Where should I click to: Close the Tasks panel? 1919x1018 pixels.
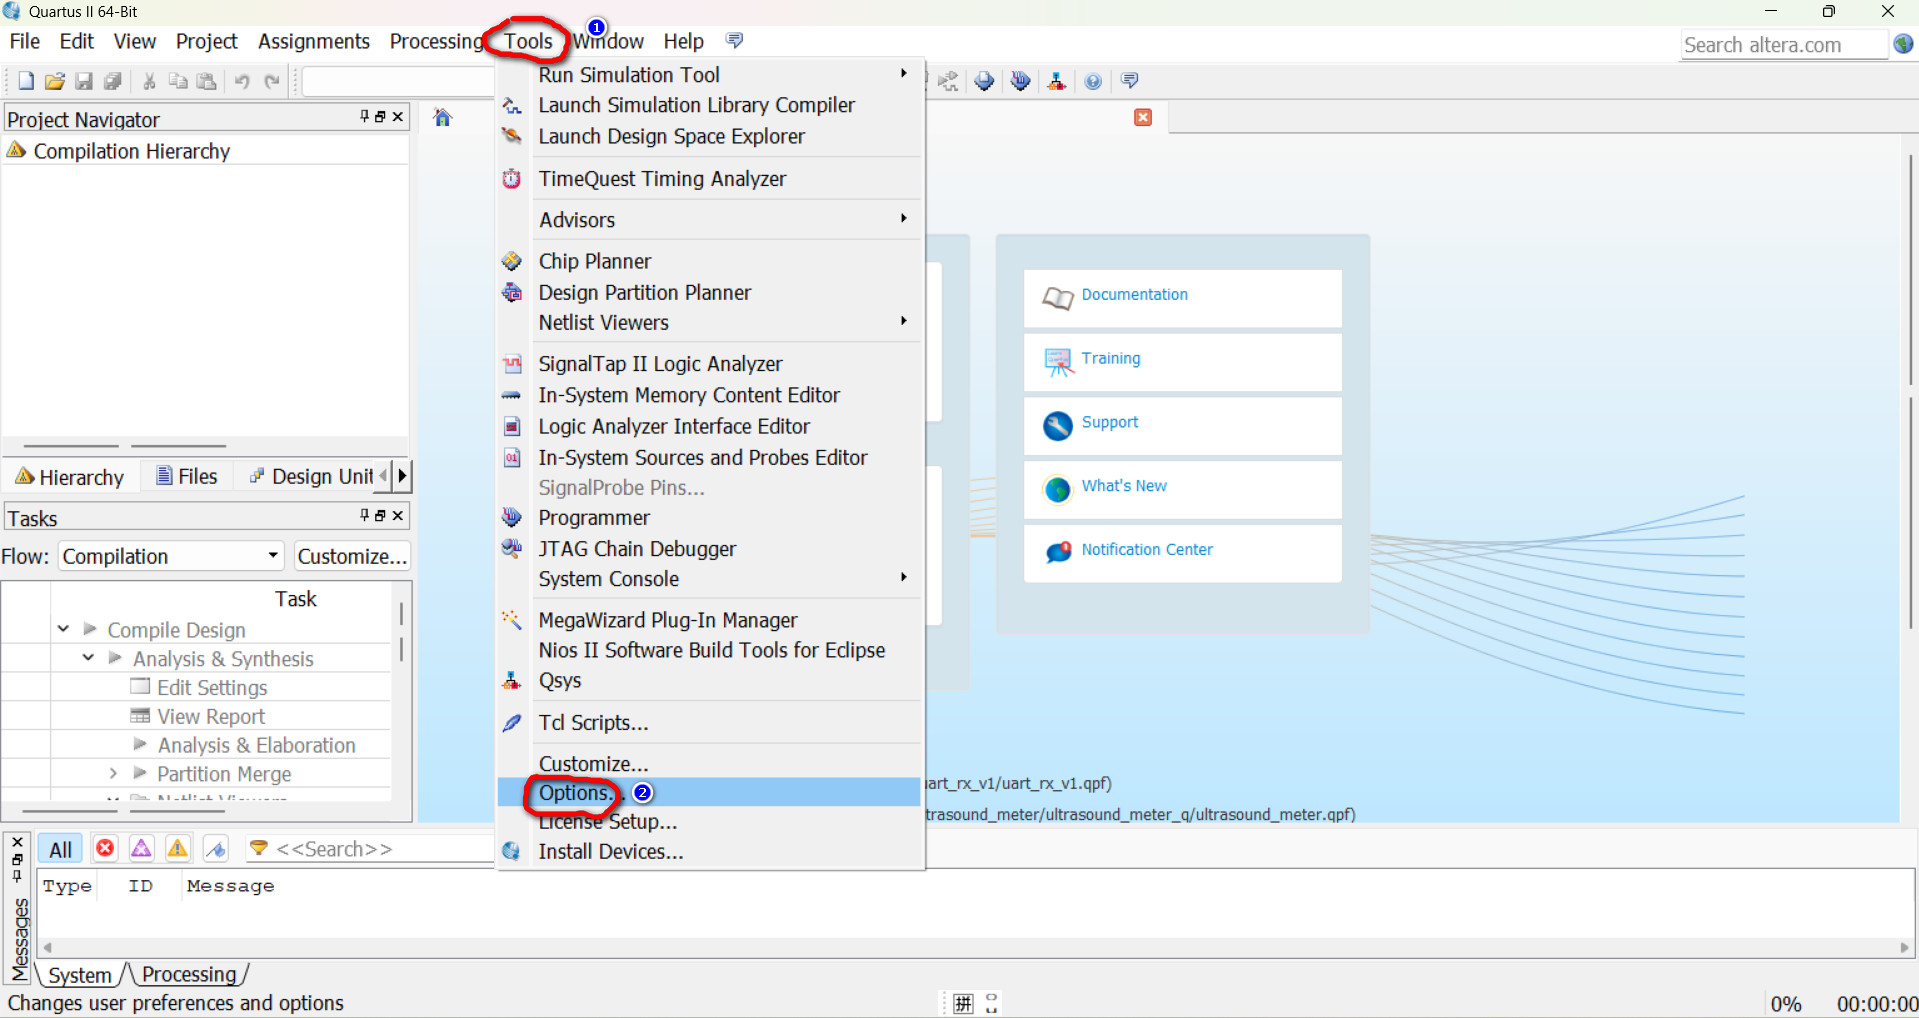click(x=398, y=515)
